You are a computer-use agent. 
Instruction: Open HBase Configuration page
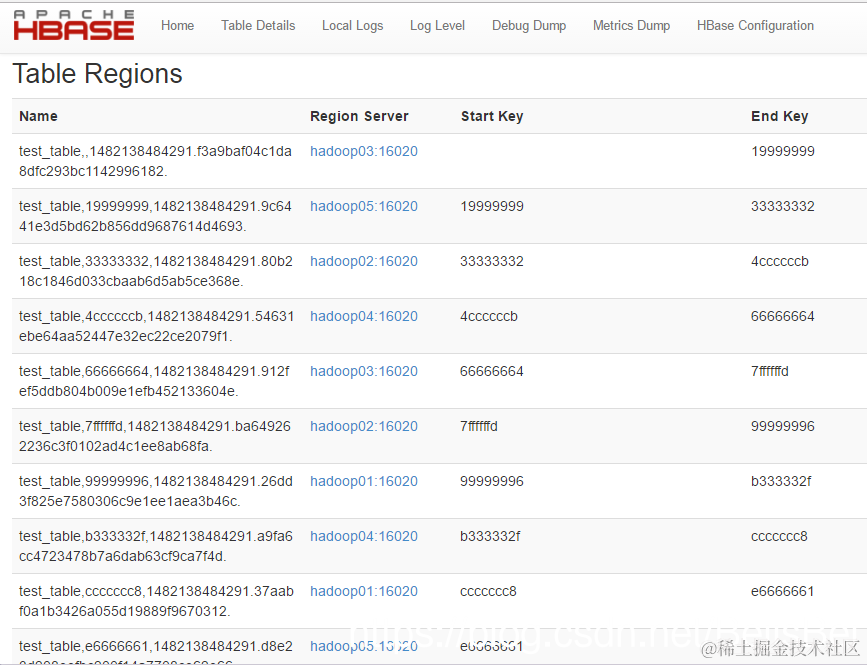755,25
